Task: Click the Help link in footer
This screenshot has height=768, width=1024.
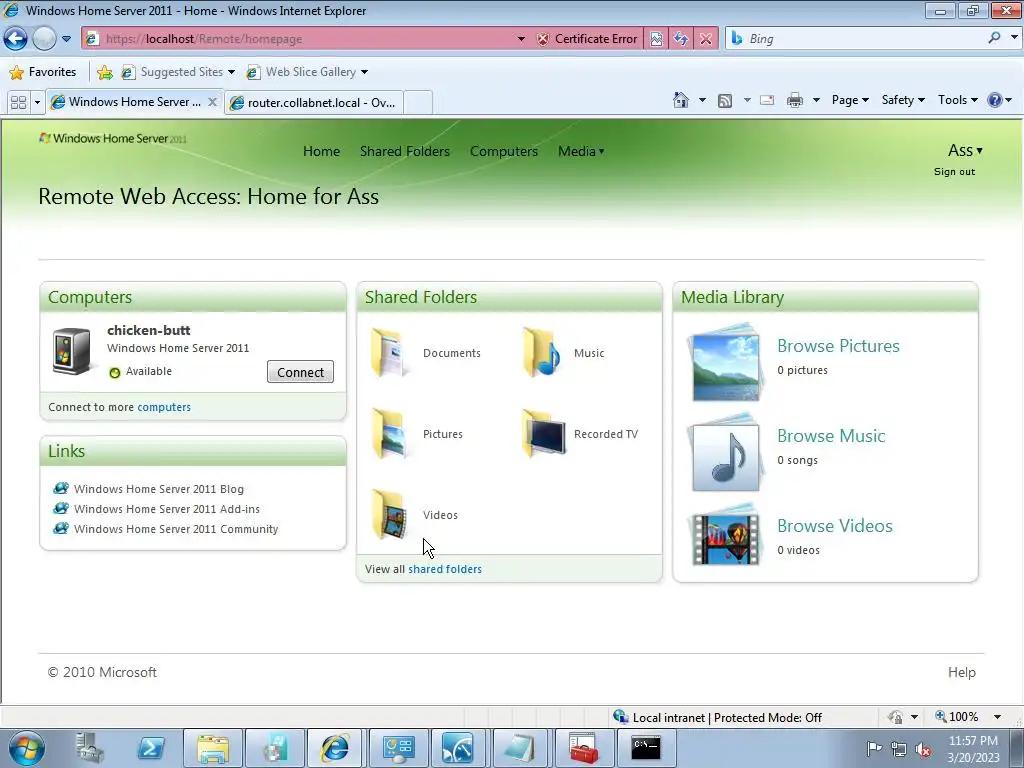Action: [961, 672]
